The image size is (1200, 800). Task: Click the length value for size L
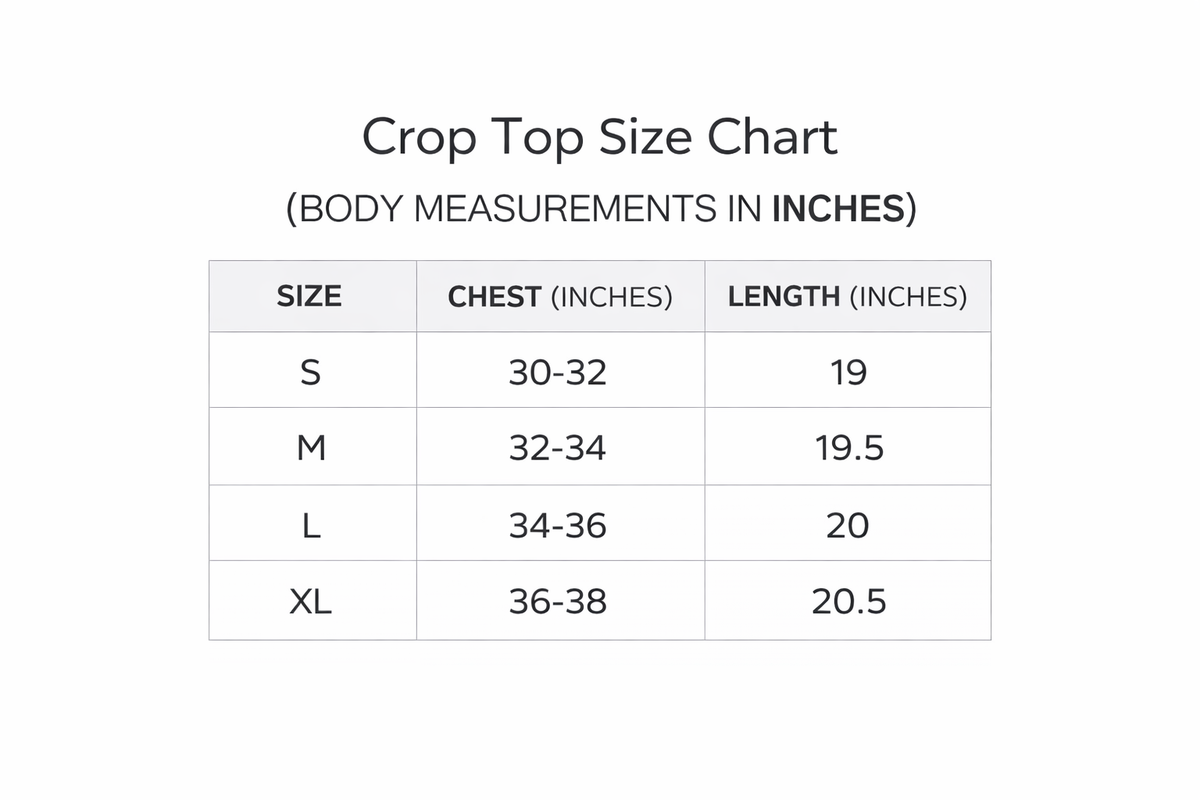pyautogui.click(x=847, y=525)
